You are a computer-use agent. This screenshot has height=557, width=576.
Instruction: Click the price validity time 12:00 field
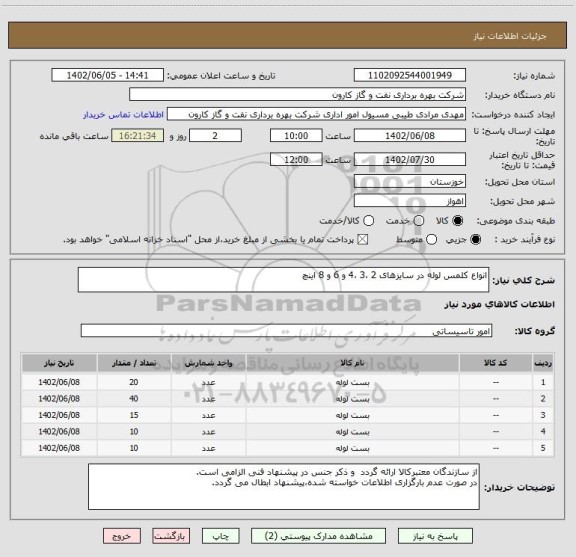pos(296,159)
